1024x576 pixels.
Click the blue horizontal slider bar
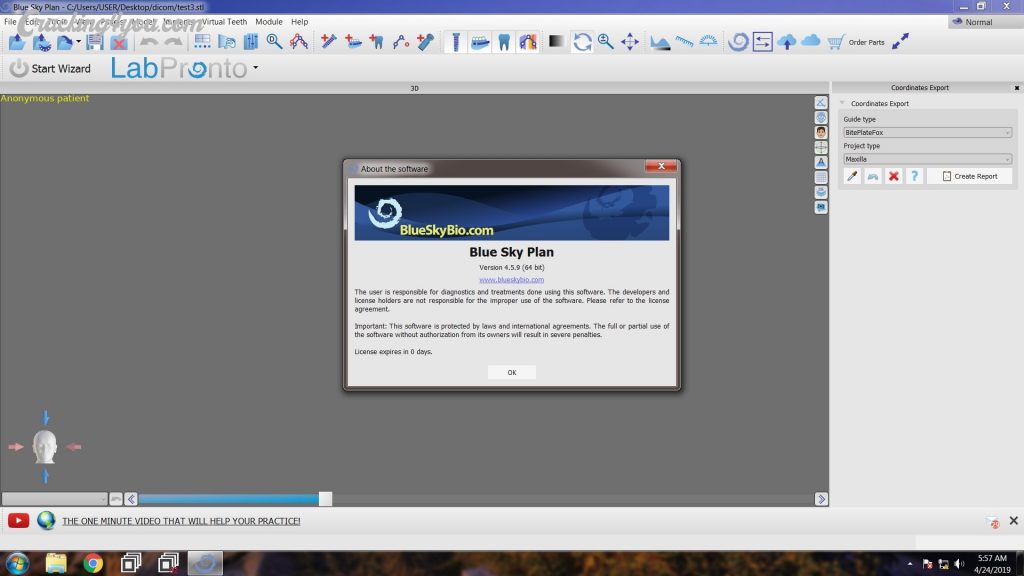228,499
